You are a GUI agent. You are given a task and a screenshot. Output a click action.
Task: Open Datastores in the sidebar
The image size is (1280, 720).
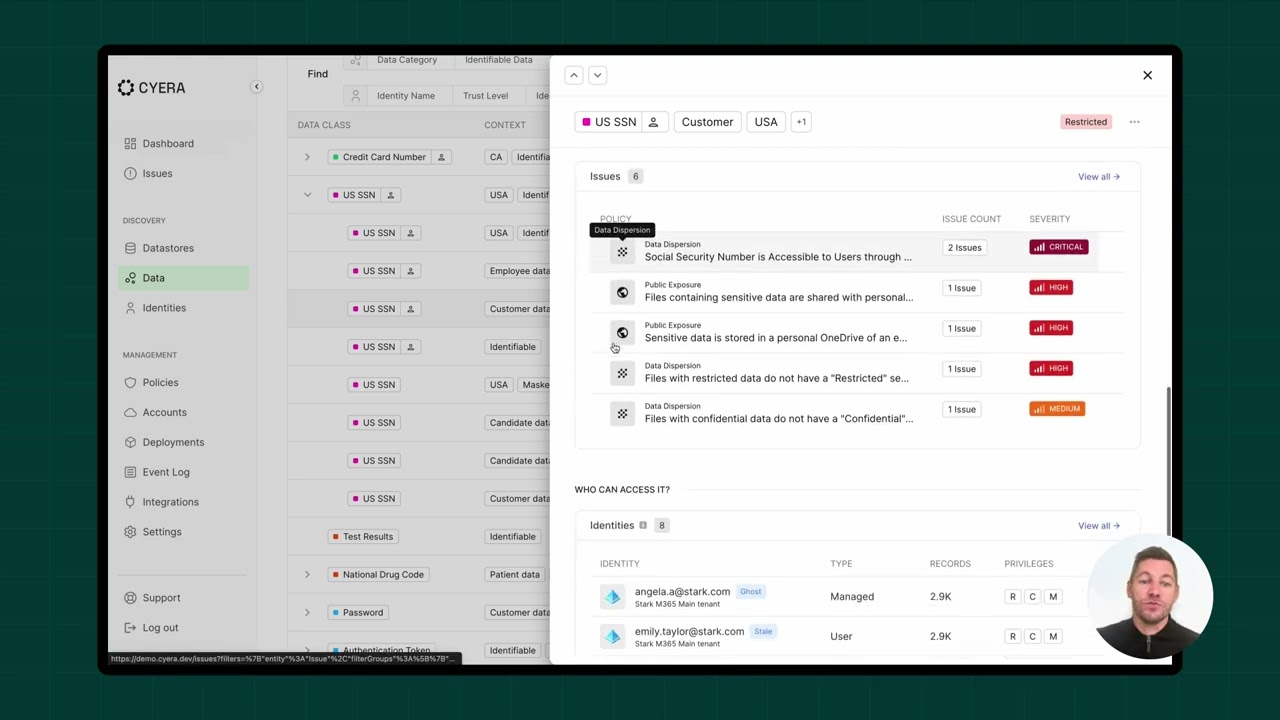click(x=167, y=248)
